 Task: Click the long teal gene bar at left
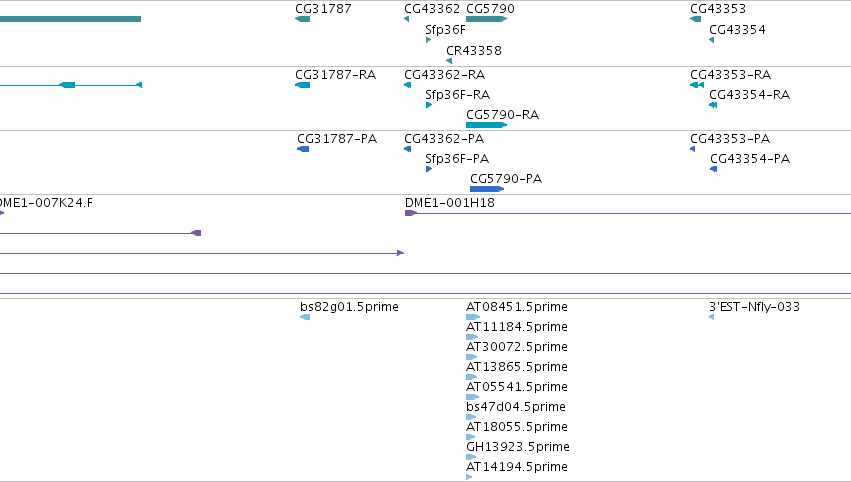click(71, 19)
